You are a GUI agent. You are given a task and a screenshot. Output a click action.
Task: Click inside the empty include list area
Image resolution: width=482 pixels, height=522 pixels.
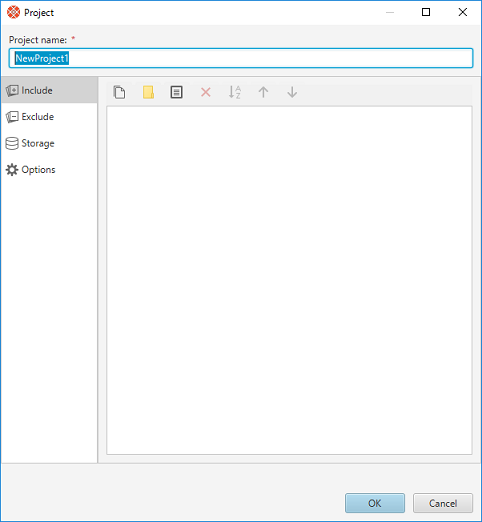pos(289,280)
